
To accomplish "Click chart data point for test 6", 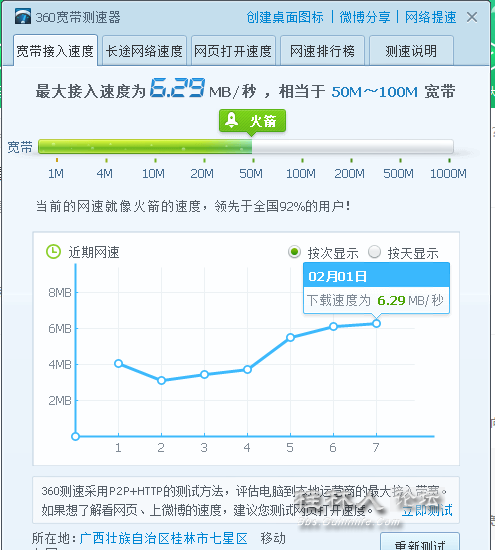I will [x=333, y=327].
